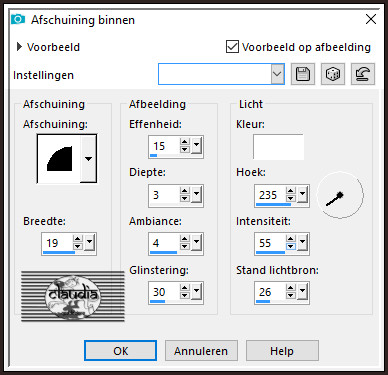Viewport: 388px width, 375px height.
Task: Decrease the Intensiteit value with down arrow
Action: pos(290,246)
